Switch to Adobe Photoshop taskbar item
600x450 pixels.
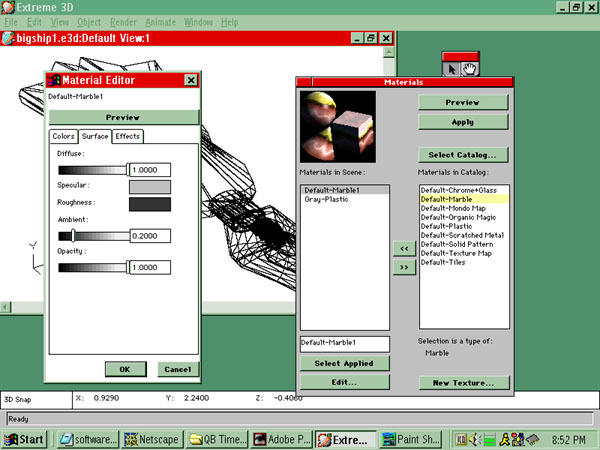click(280, 439)
